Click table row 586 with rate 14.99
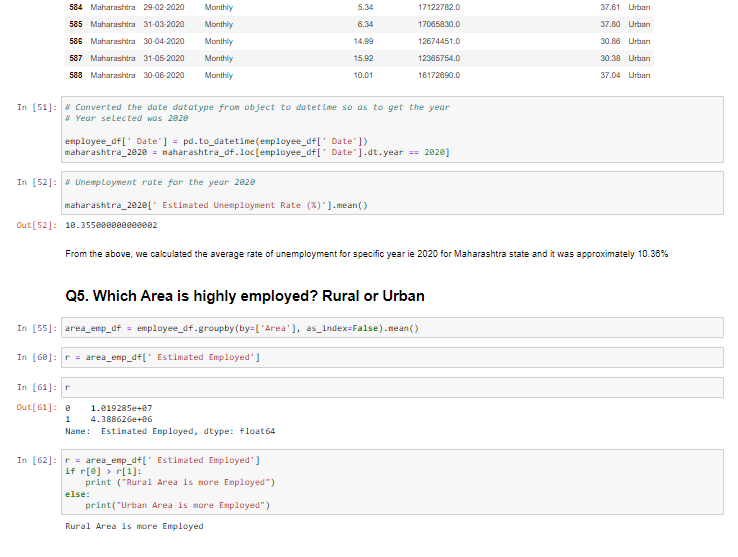 click(x=359, y=41)
